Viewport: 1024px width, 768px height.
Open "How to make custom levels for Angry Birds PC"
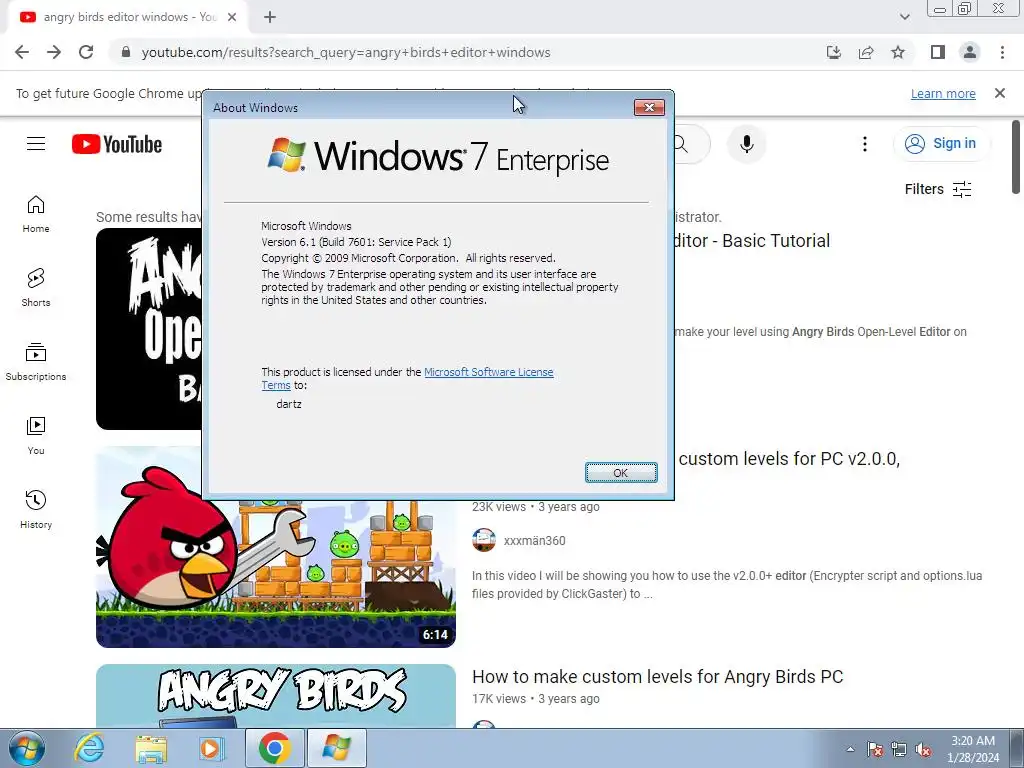657,677
